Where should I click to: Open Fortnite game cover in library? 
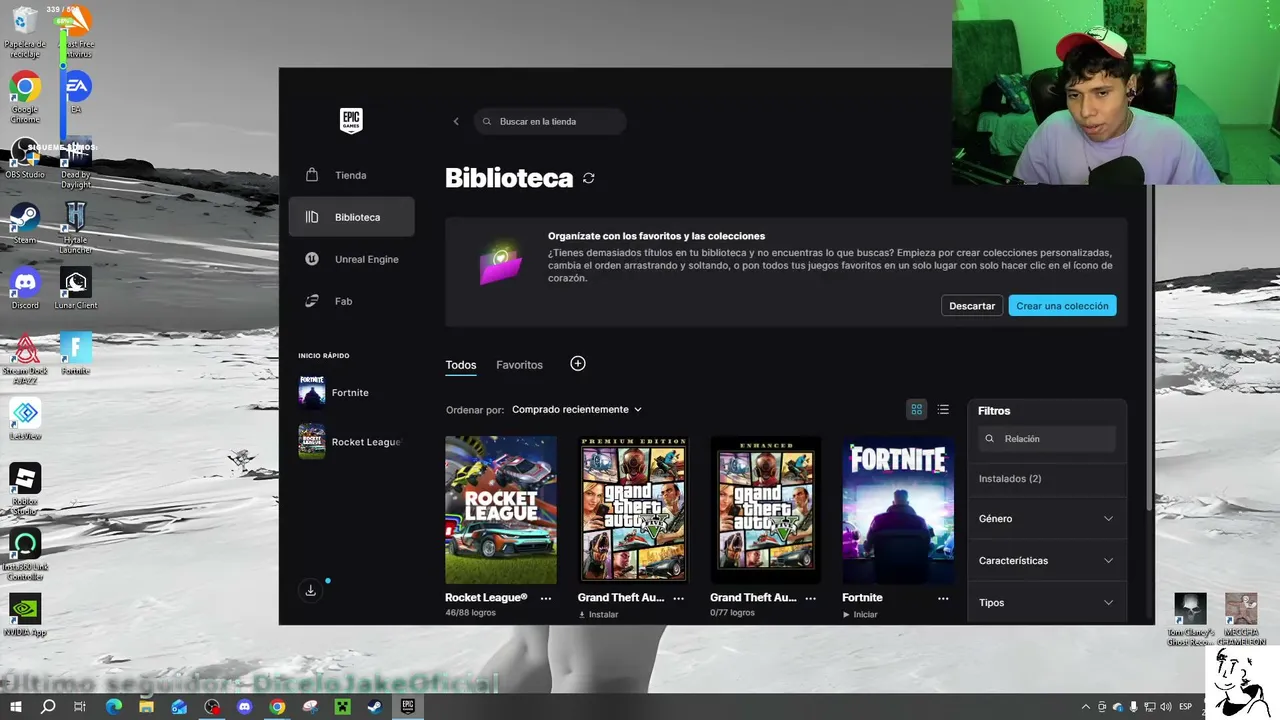(x=898, y=510)
